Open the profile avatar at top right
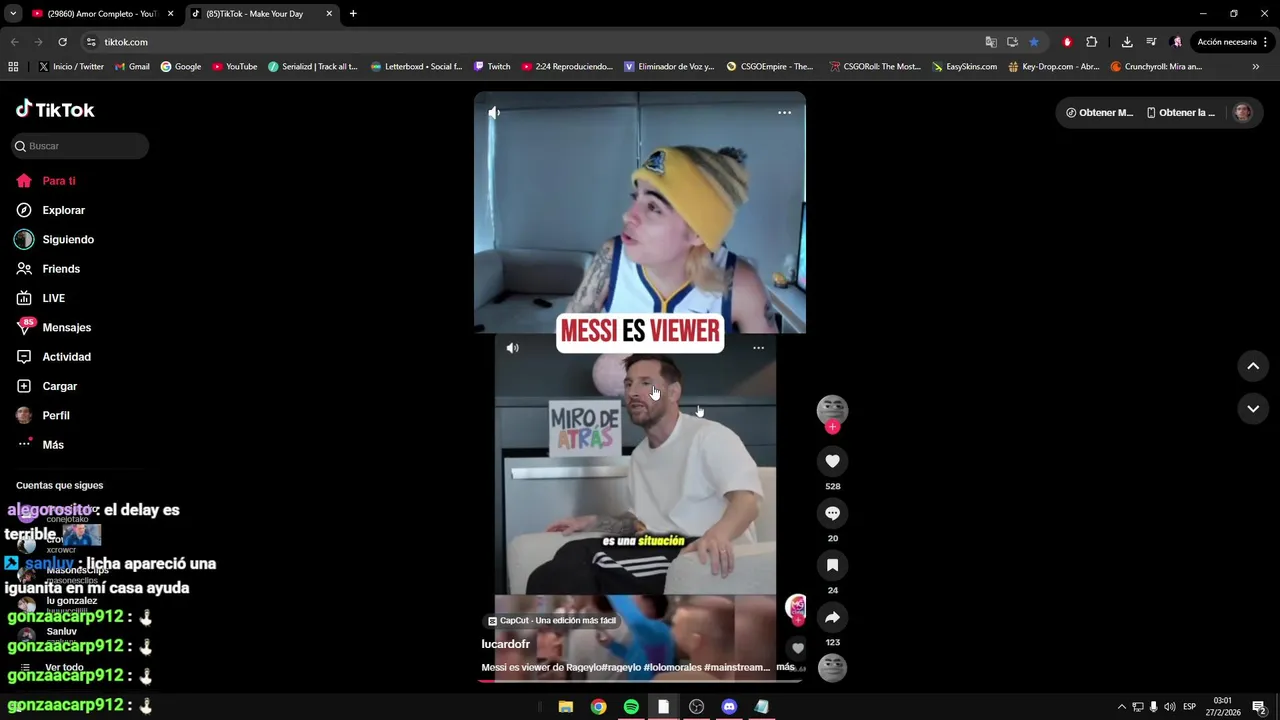Viewport: 1280px width, 720px height. (x=1243, y=113)
